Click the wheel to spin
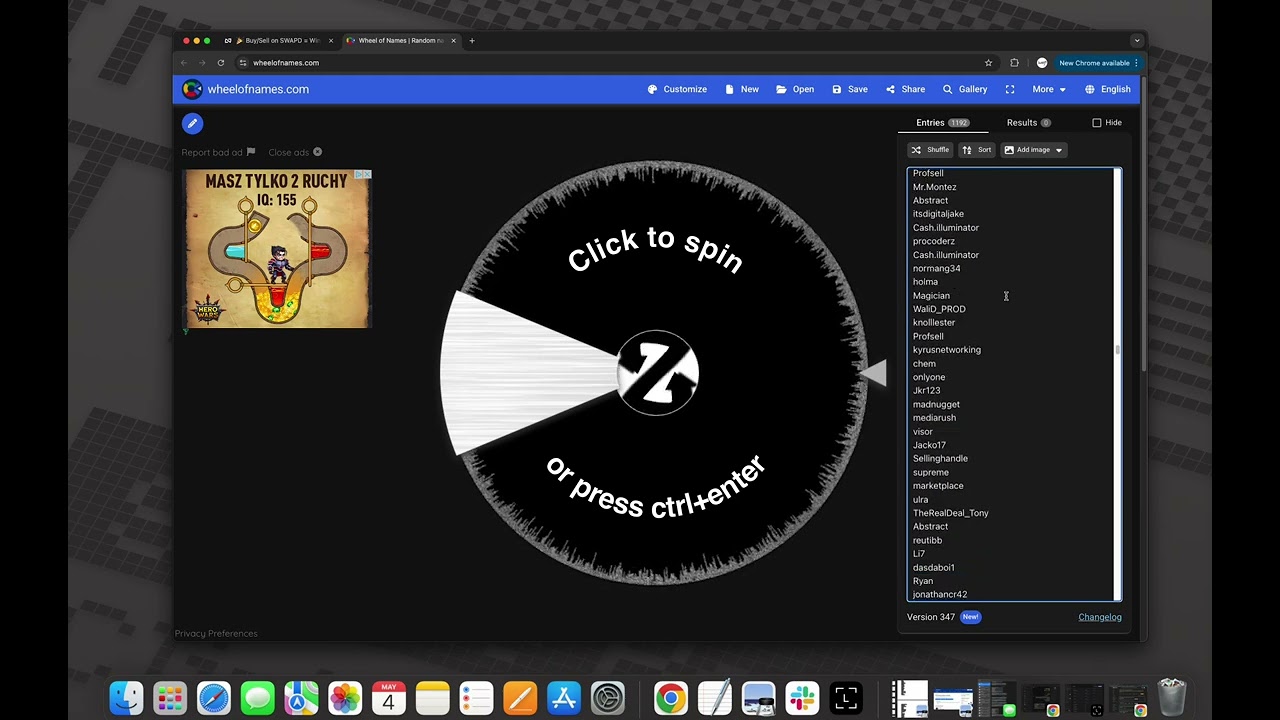The height and width of the screenshot is (720, 1280). point(656,373)
